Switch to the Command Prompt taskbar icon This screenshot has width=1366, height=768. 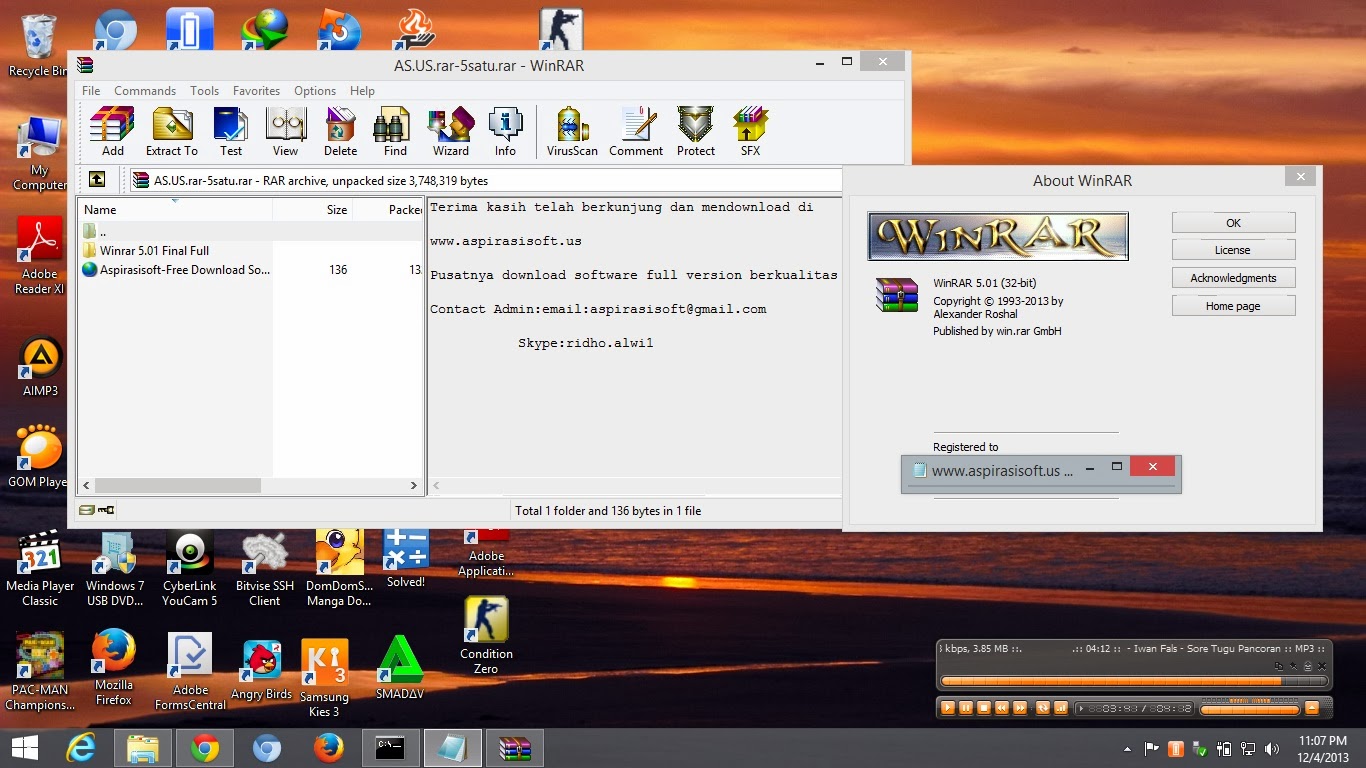[x=390, y=748]
